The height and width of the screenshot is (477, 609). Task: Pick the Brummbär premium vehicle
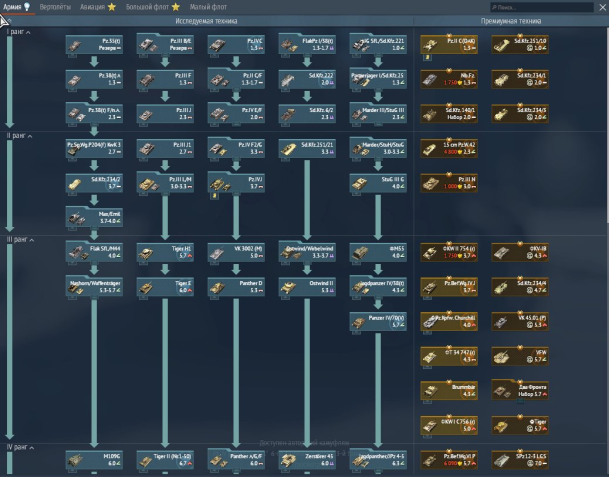447,390
